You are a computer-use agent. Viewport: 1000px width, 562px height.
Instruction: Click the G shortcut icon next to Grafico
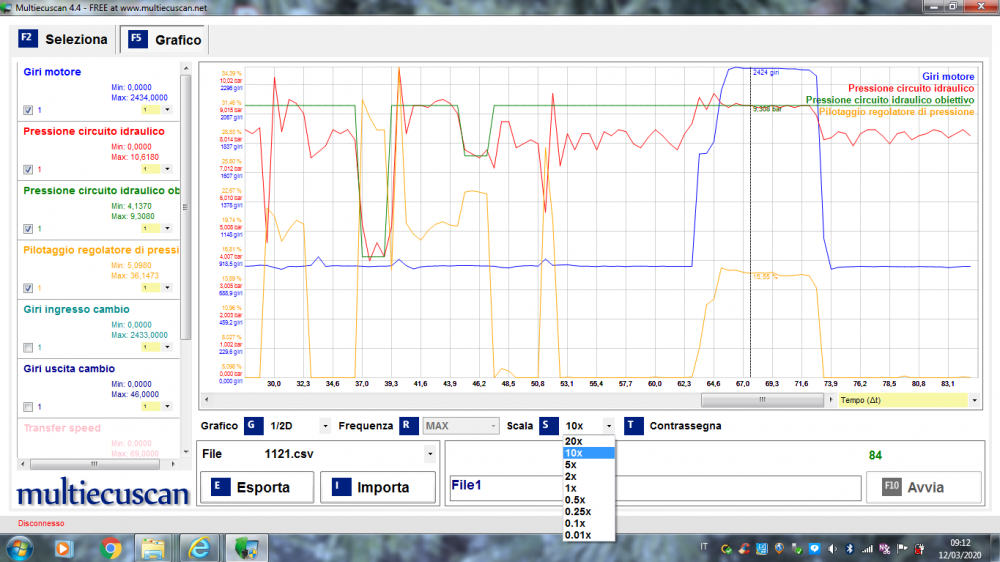point(251,426)
